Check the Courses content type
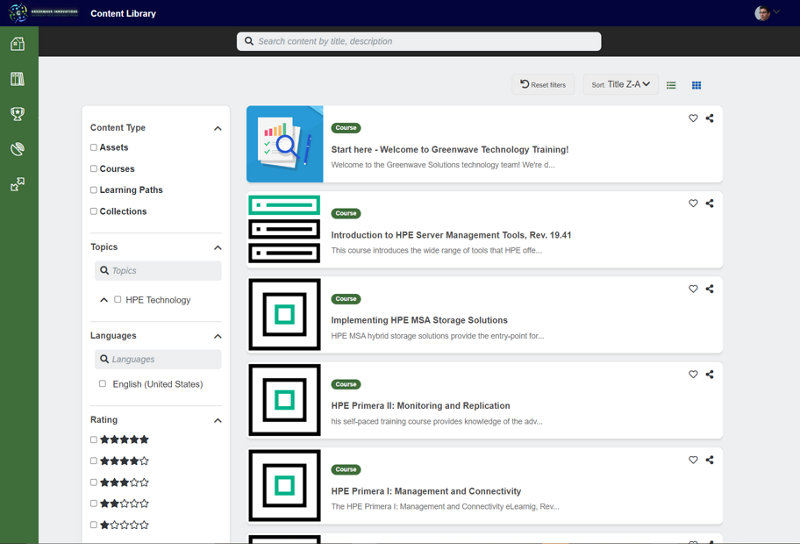800x544 pixels. pyautogui.click(x=93, y=168)
